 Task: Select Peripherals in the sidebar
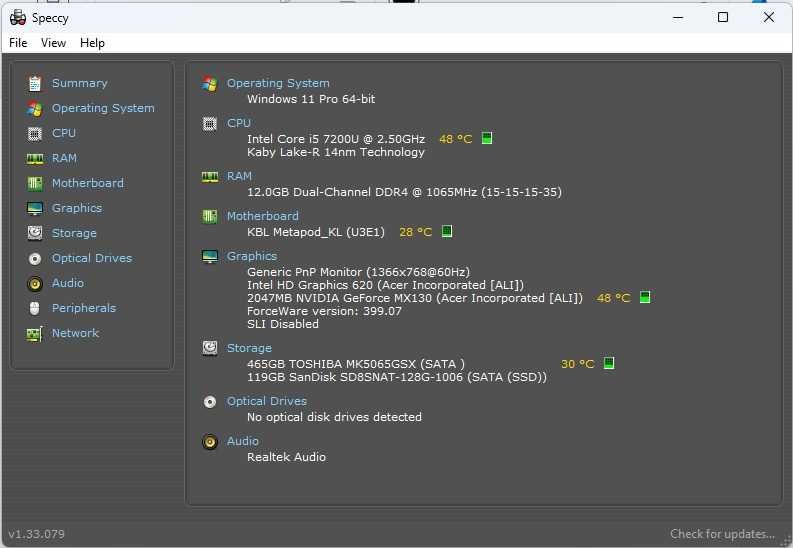(x=84, y=308)
